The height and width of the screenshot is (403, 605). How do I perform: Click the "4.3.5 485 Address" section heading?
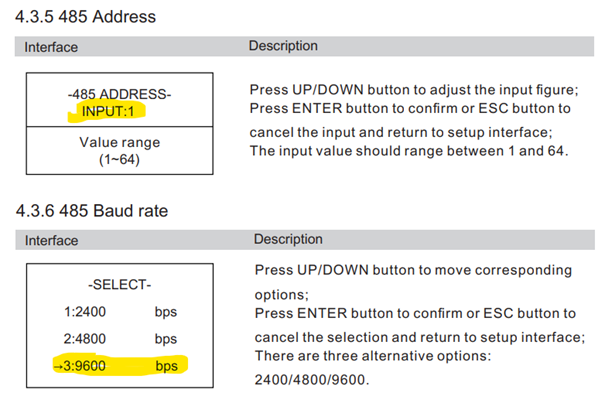click(85, 18)
